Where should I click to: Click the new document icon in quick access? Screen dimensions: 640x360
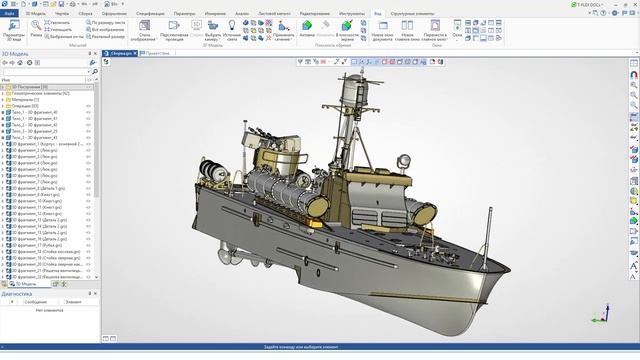tap(23, 4)
